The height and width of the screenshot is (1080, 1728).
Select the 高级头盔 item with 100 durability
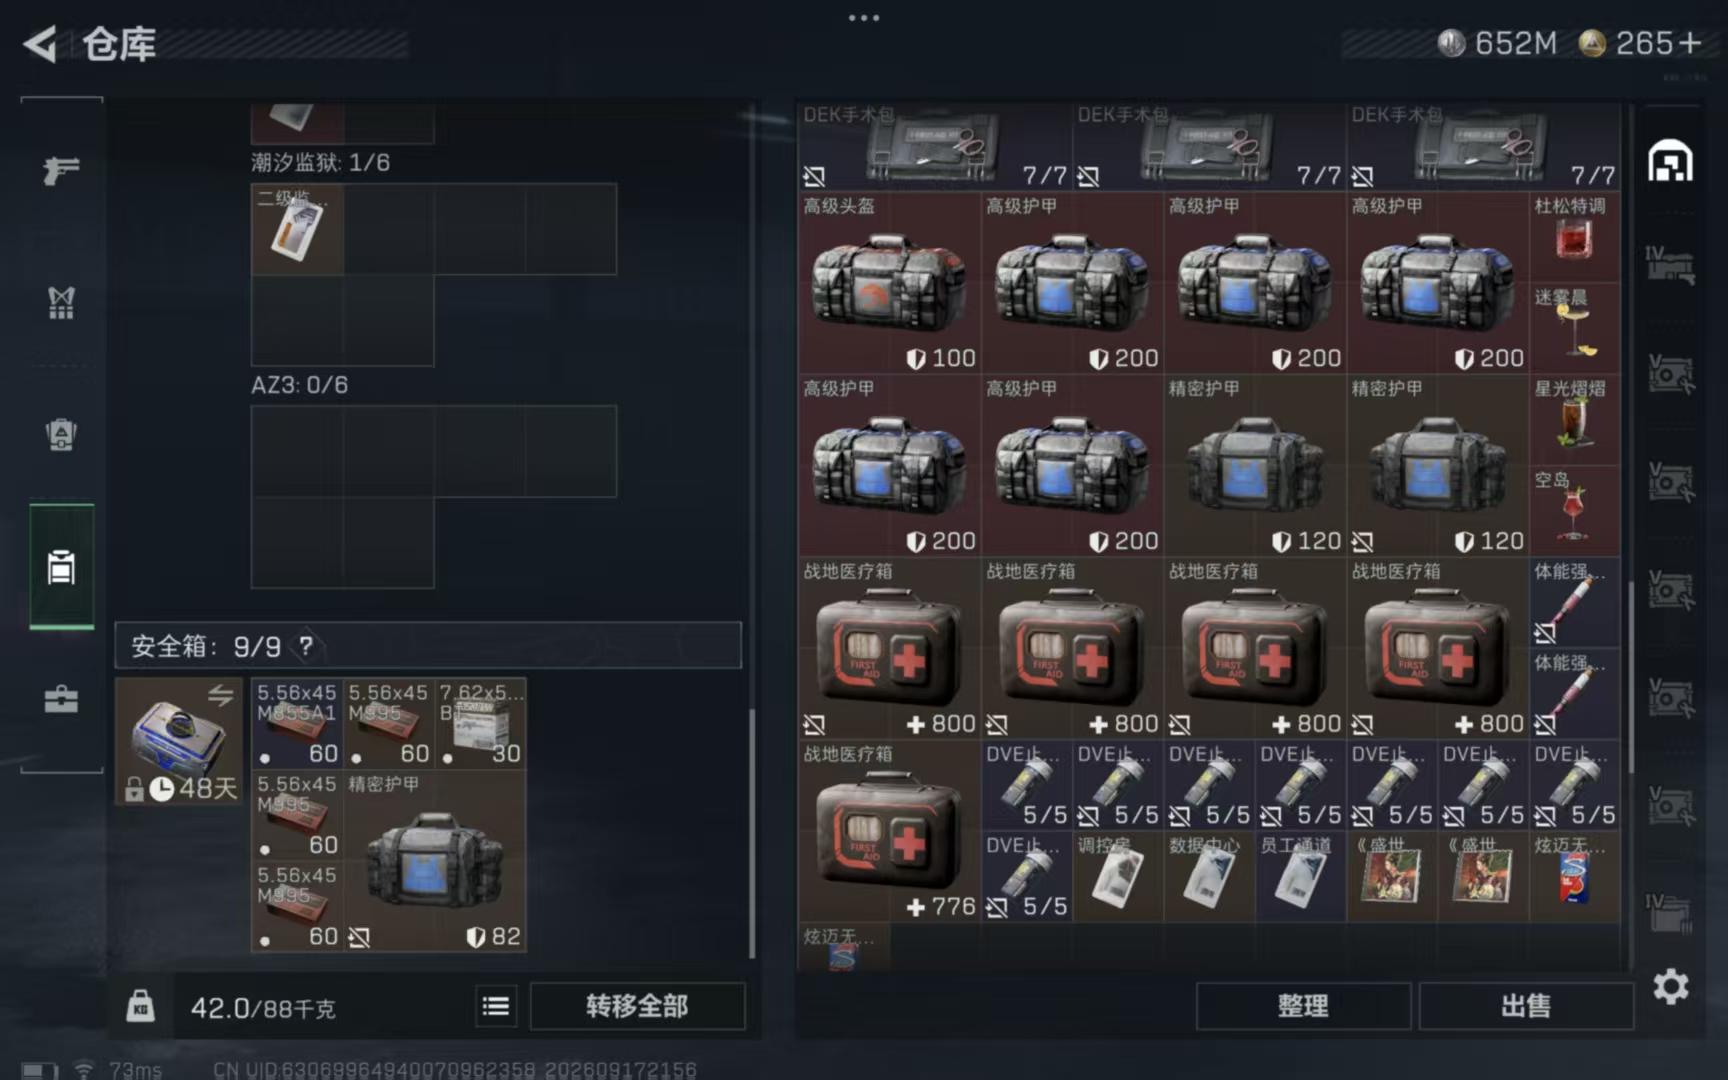pos(889,283)
